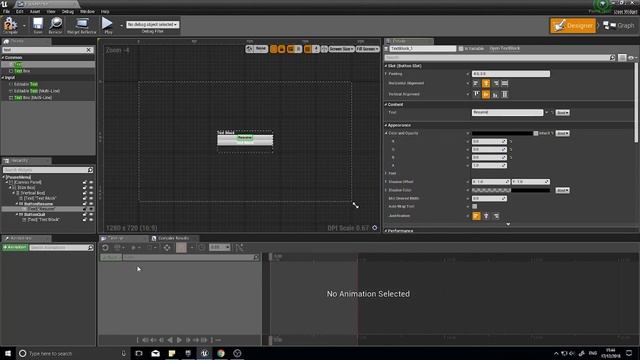Toggle lock on Vertical Box row
This screenshot has width=640, height=360.
(x=85, y=193)
